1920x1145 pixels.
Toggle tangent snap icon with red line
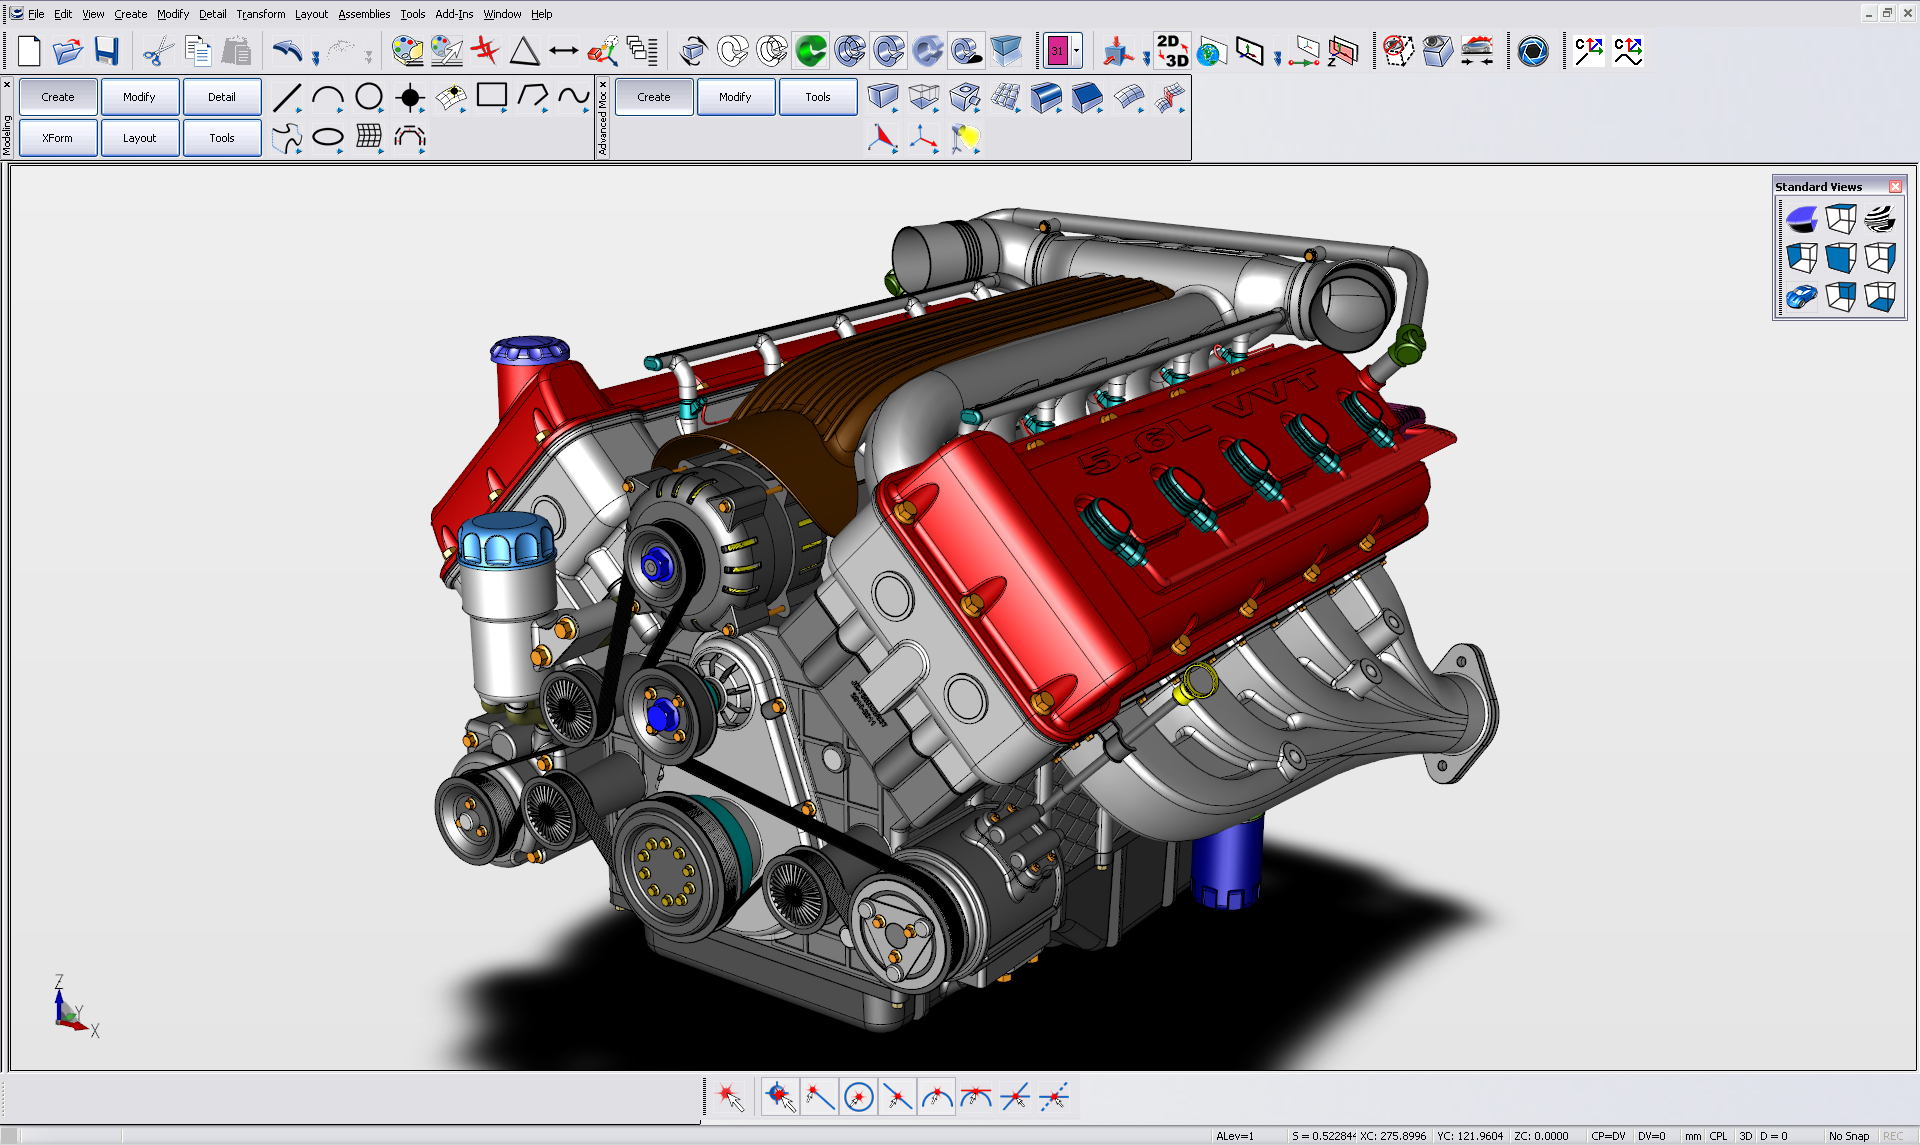click(x=975, y=1097)
